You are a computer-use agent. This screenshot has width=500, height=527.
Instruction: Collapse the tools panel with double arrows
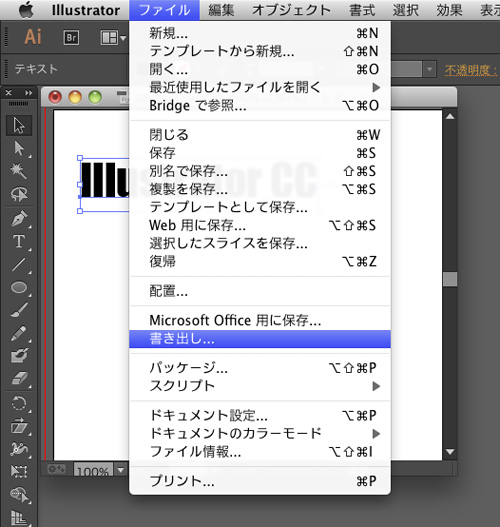coord(29,93)
